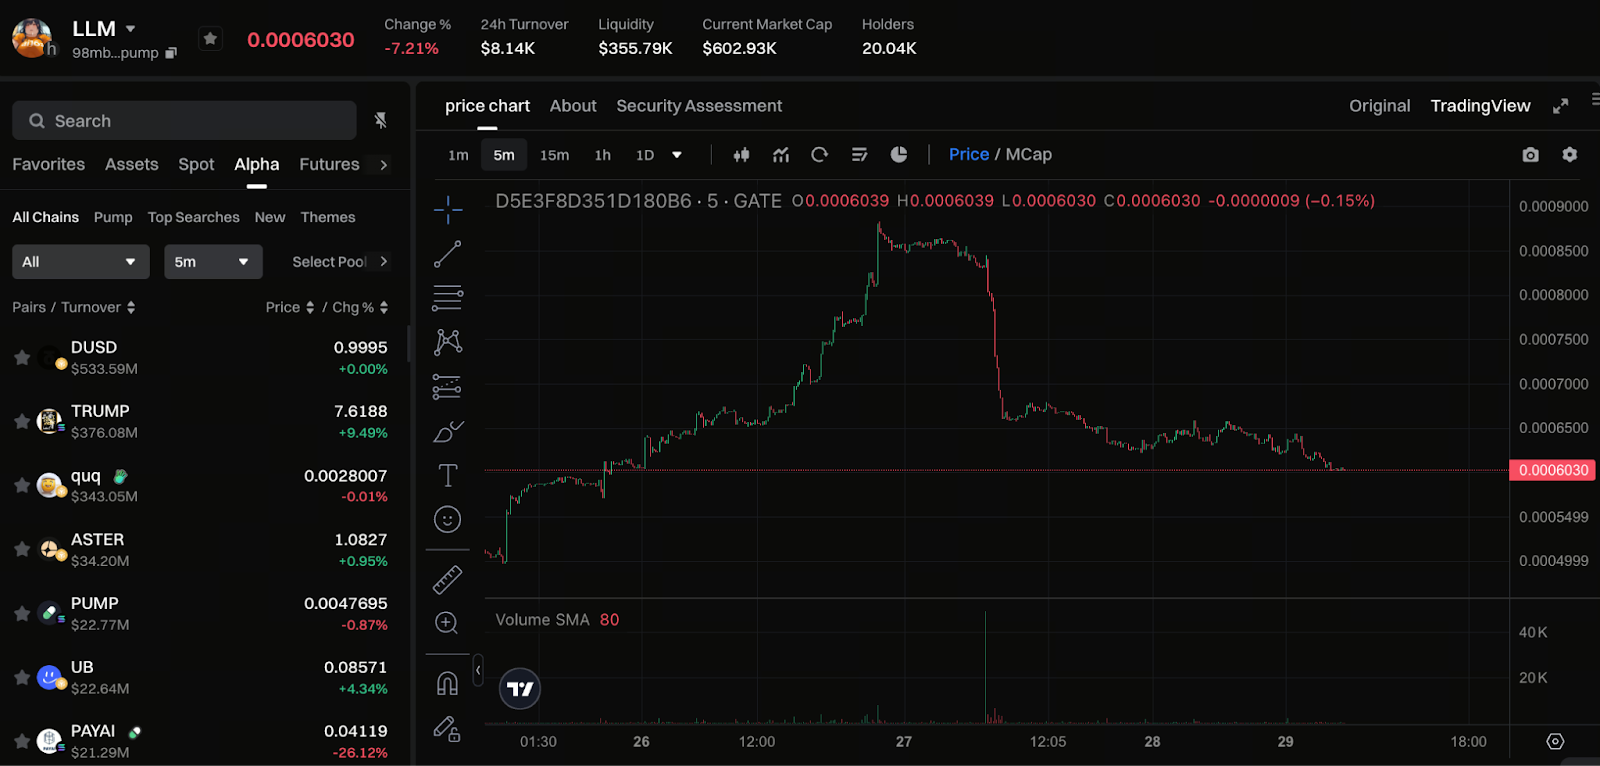Viewport: 1600px width, 766px height.
Task: Favorite the UB pair with its star
Action: (22, 677)
